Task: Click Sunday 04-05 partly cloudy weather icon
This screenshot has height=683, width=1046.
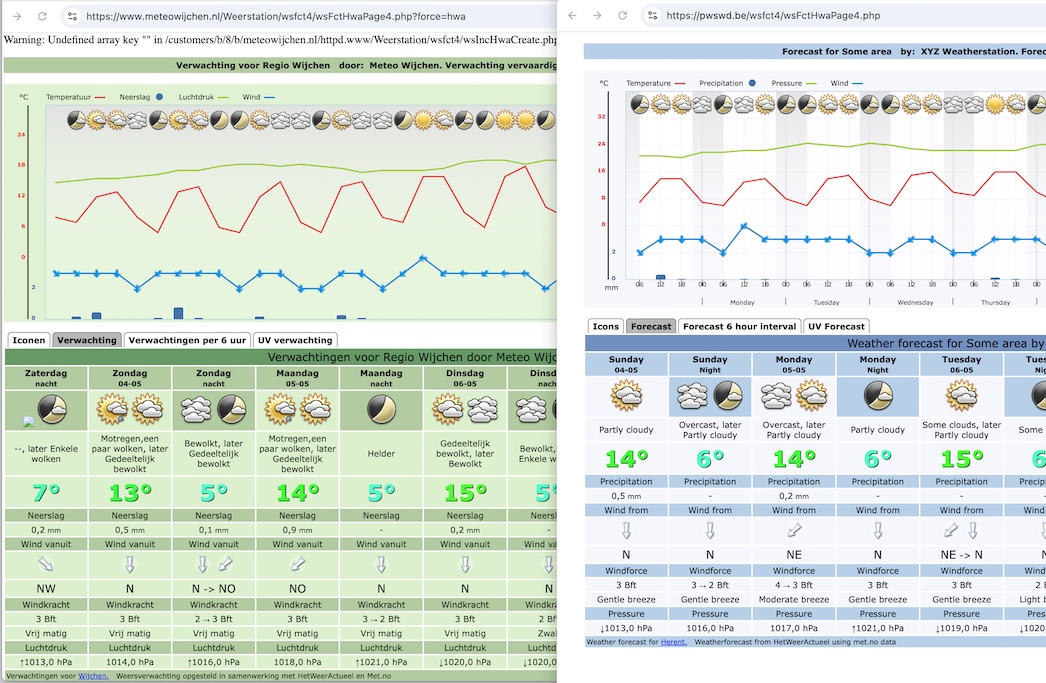Action: 626,397
